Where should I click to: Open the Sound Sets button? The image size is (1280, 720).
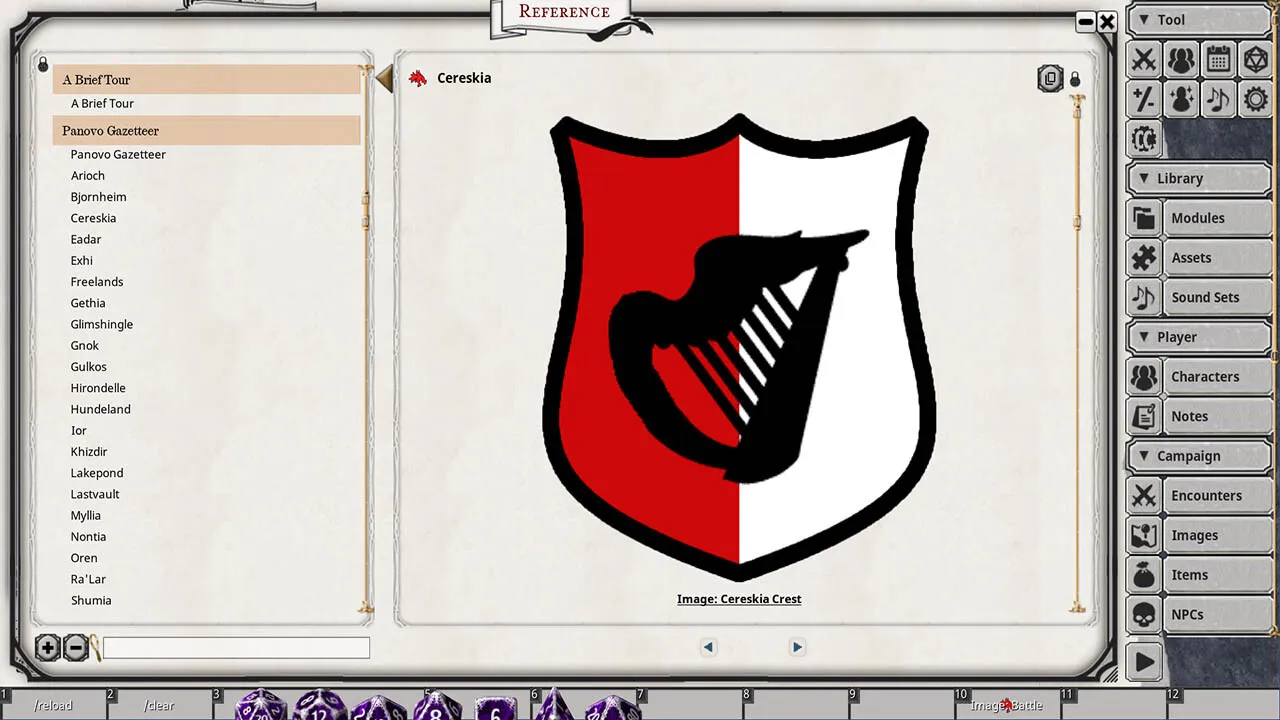[x=1217, y=297]
